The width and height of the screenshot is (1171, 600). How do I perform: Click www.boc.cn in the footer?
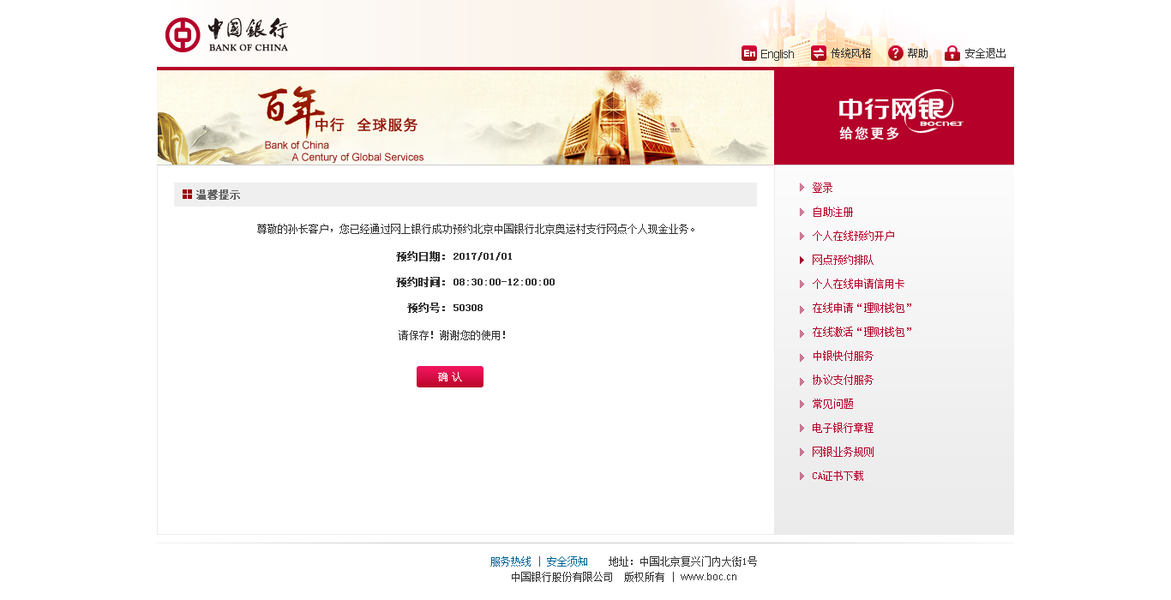coord(708,576)
